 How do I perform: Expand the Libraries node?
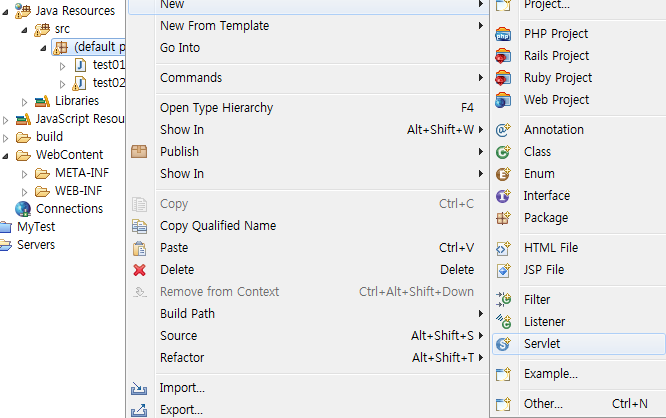[x=25, y=102]
